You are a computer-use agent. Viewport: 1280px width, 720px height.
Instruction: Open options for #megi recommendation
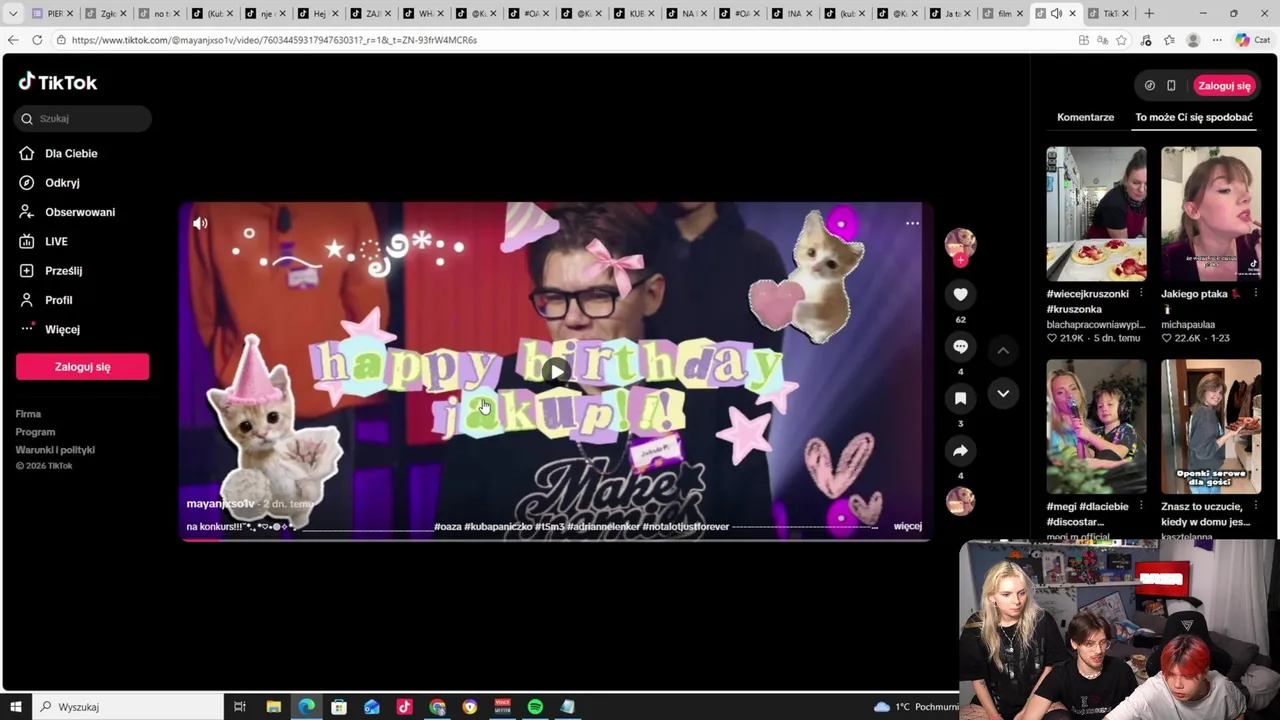(1141, 507)
